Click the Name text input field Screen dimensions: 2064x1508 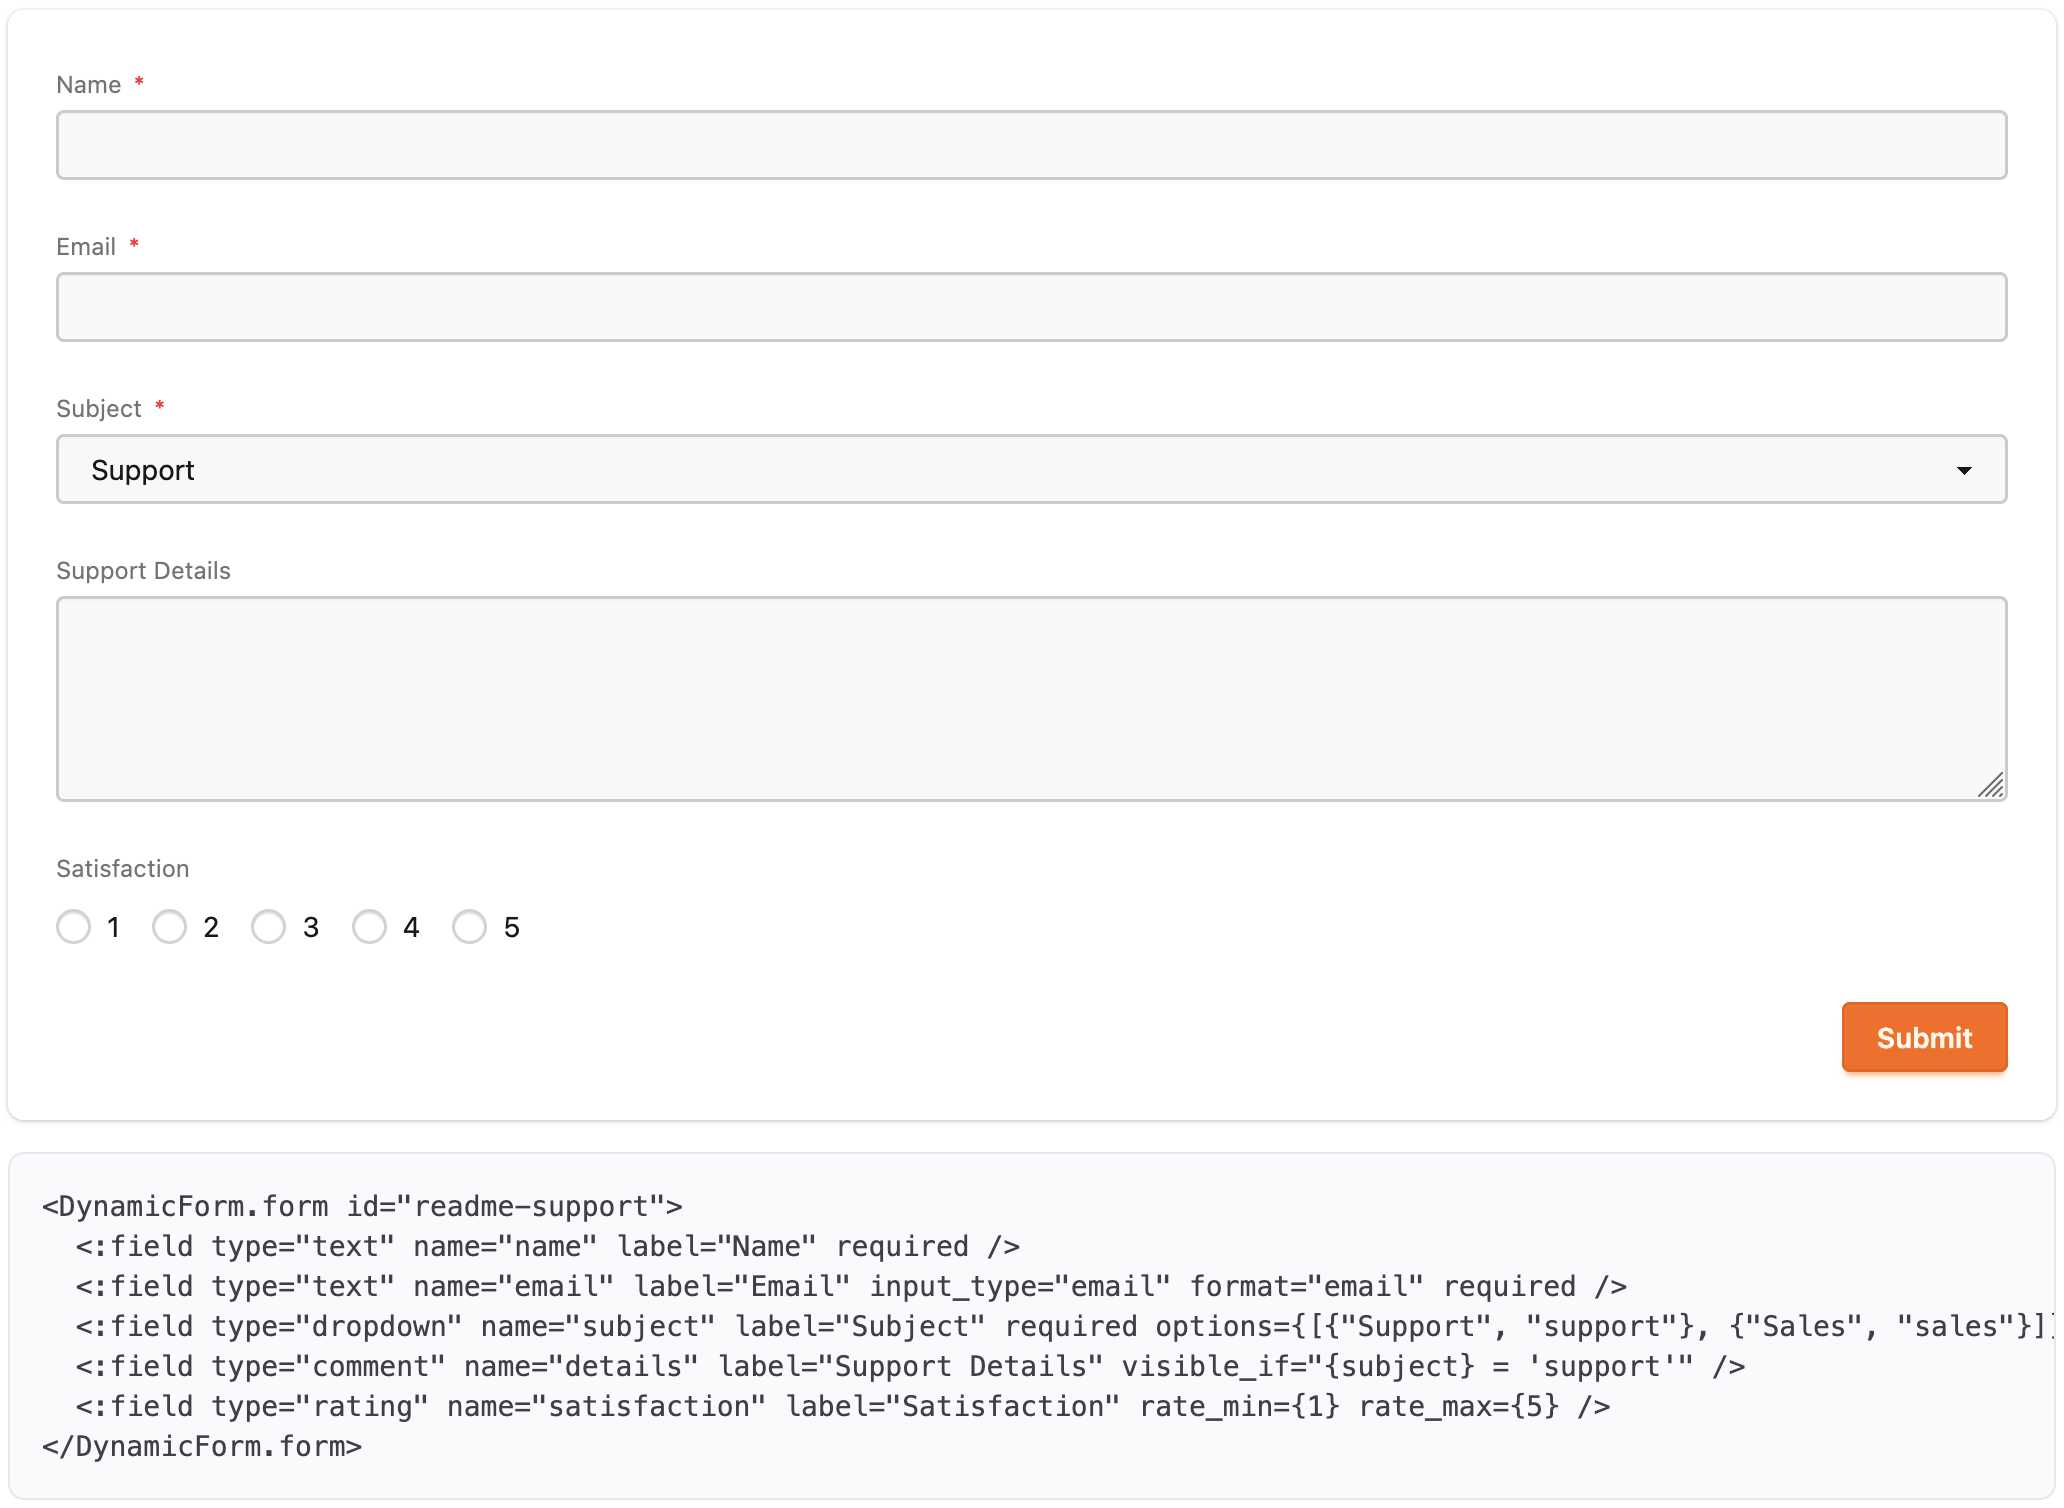click(1031, 145)
